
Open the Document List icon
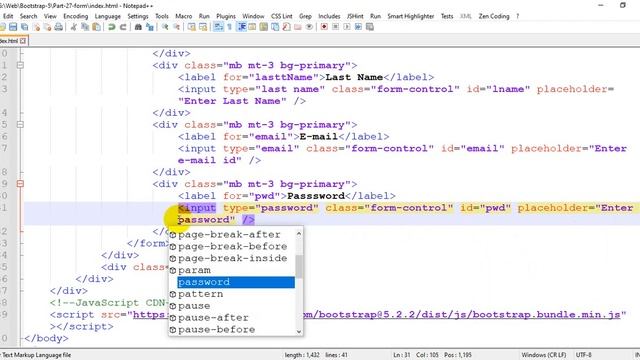click(x=275, y=27)
